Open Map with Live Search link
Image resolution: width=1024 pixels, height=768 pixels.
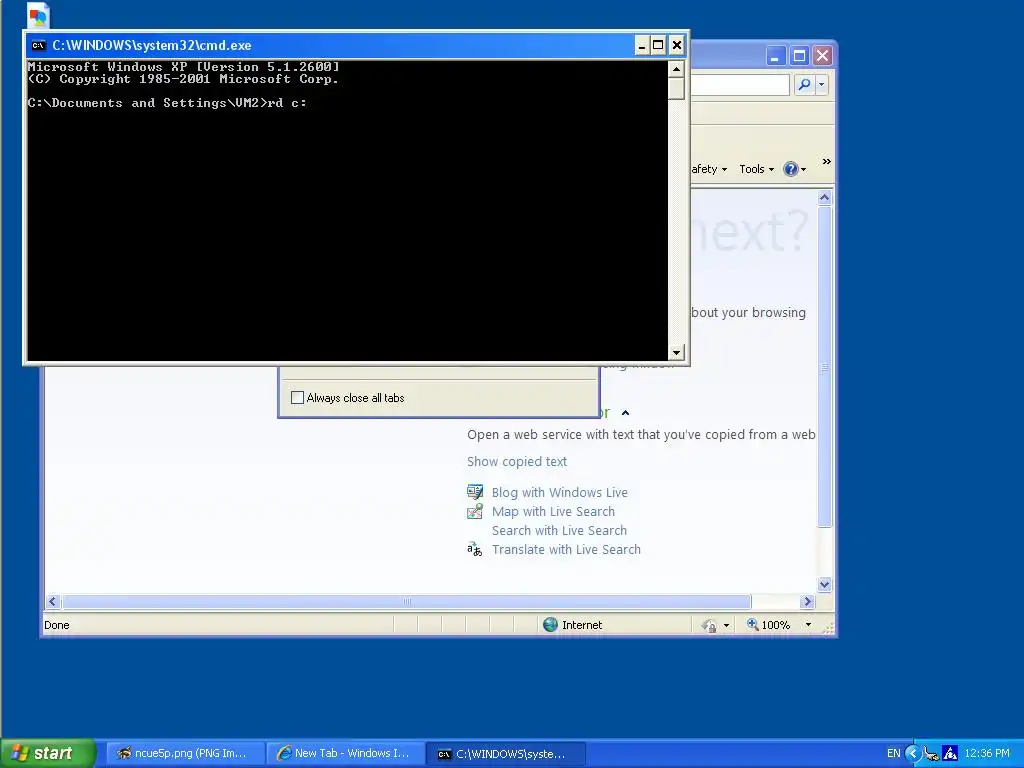(553, 511)
